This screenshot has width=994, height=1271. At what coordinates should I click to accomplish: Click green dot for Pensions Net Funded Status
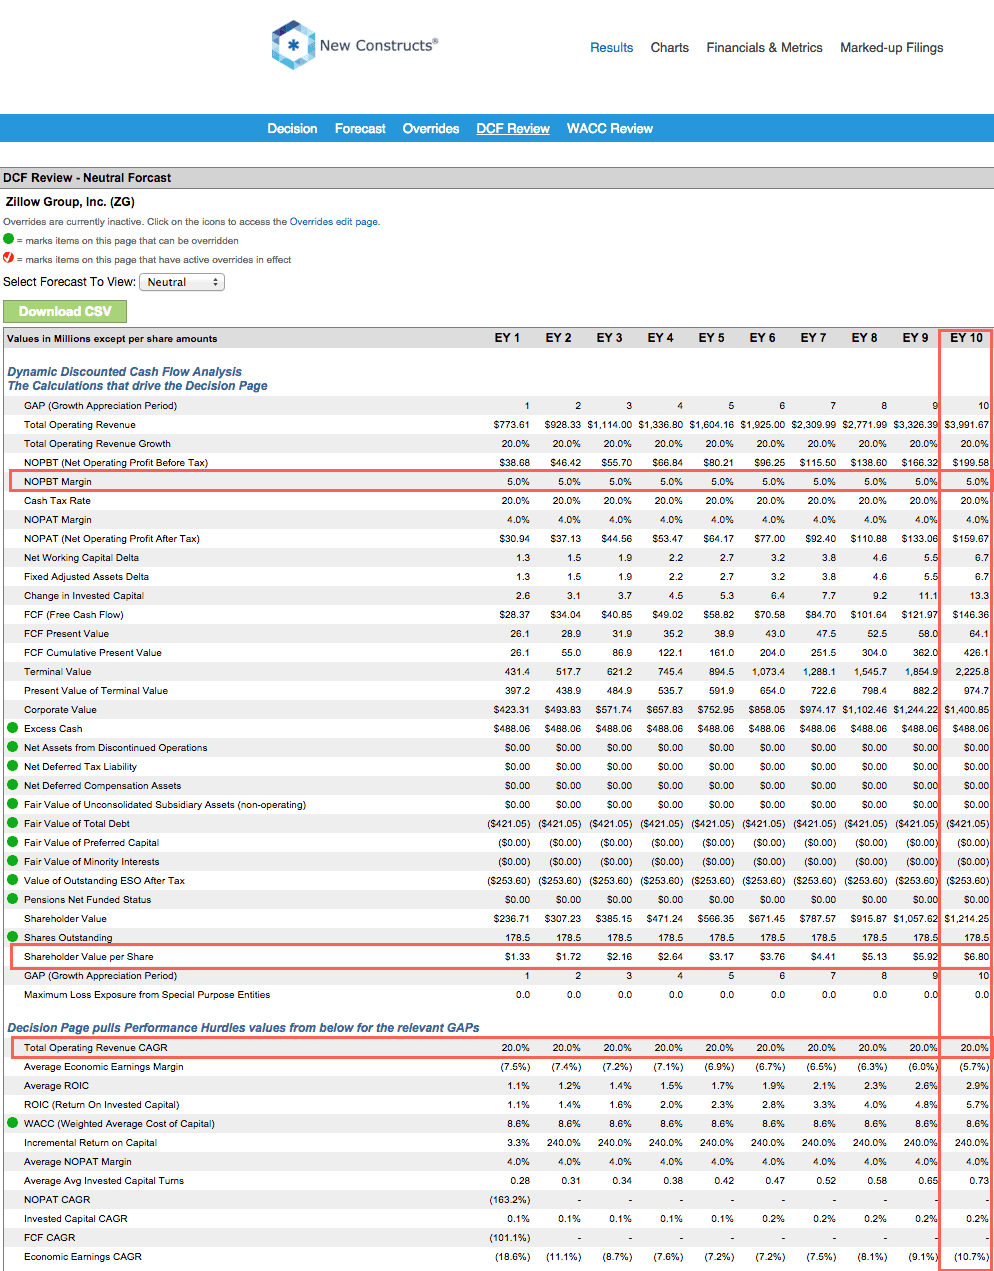point(13,899)
